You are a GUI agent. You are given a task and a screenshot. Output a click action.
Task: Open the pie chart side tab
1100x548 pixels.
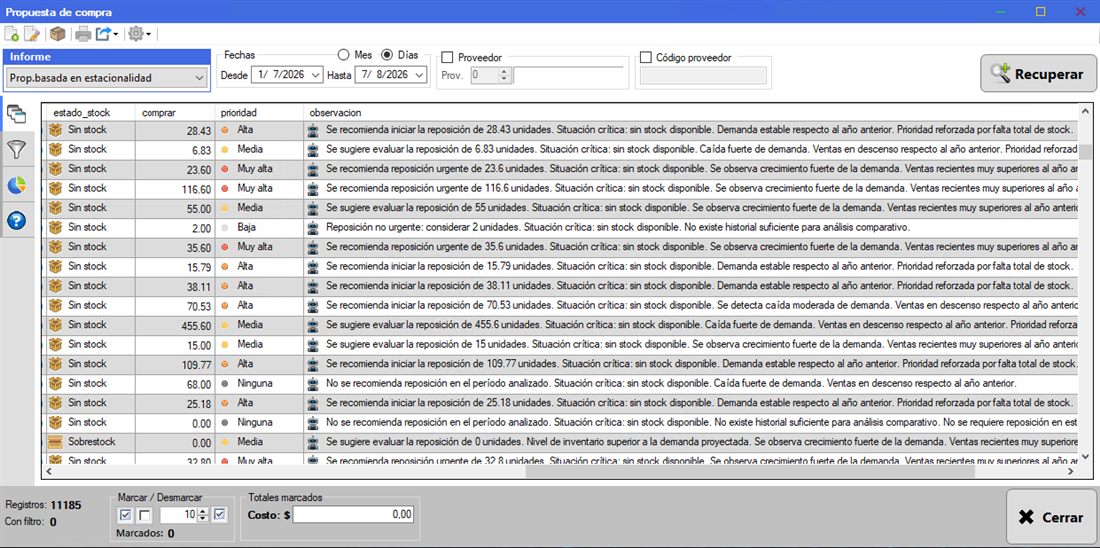(16, 185)
